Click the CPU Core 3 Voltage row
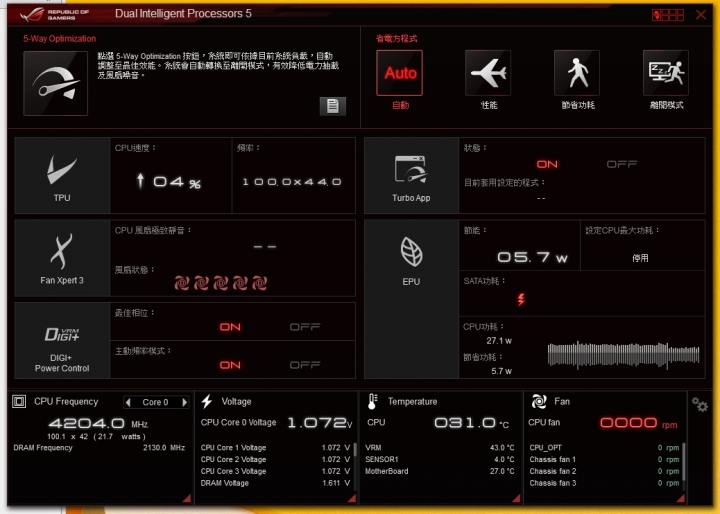This screenshot has height=514, width=720. [275, 471]
